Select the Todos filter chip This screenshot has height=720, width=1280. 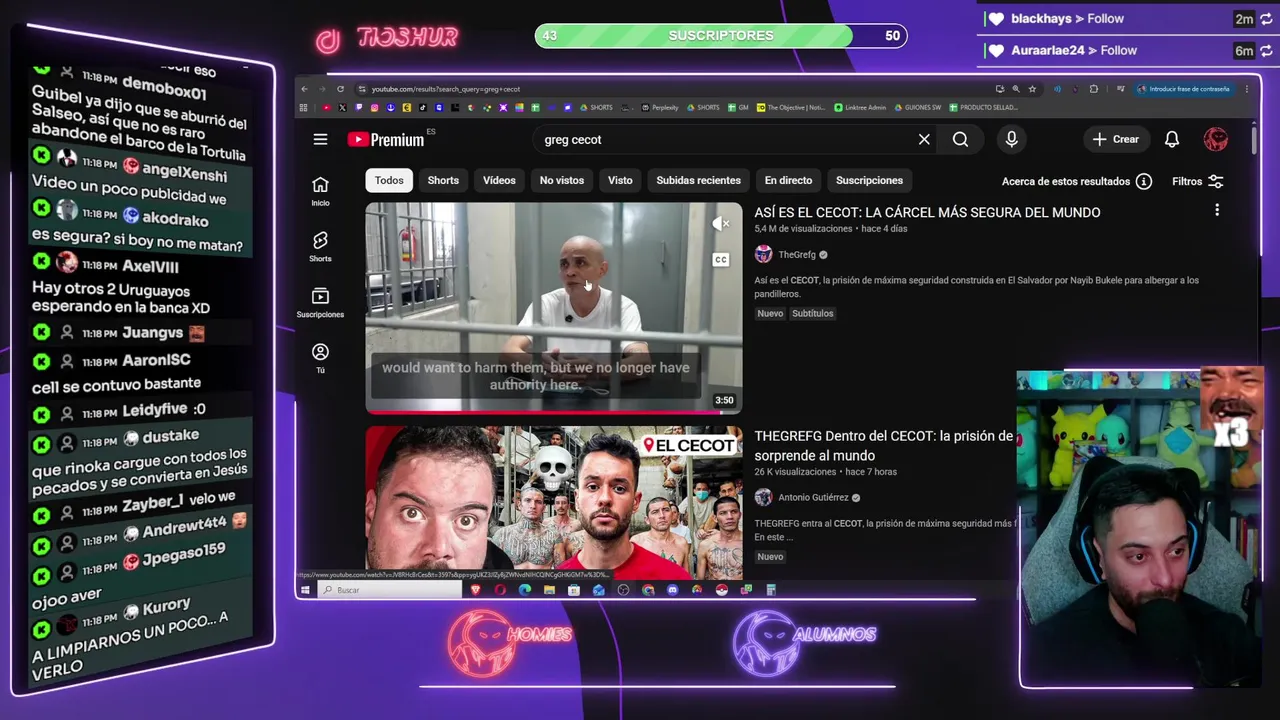pyautogui.click(x=389, y=180)
